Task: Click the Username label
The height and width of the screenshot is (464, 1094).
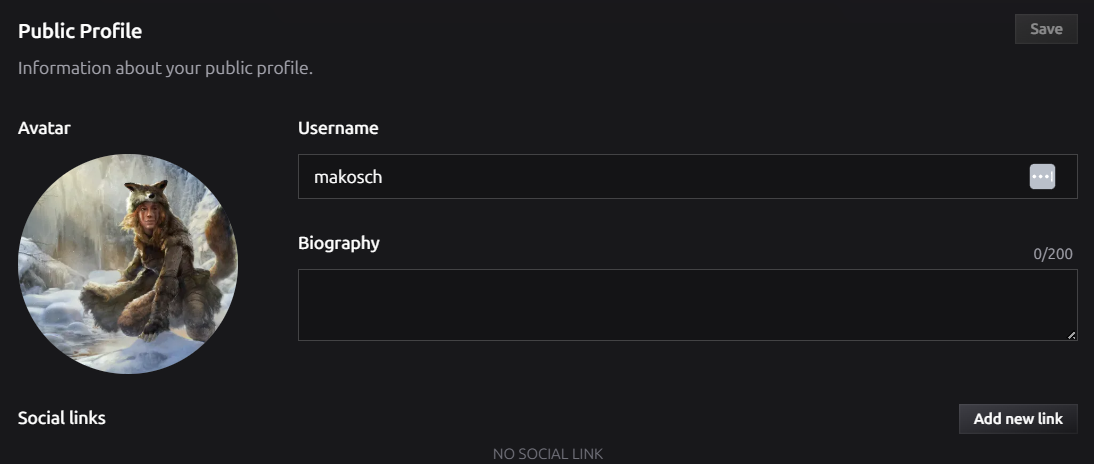Action: click(338, 128)
